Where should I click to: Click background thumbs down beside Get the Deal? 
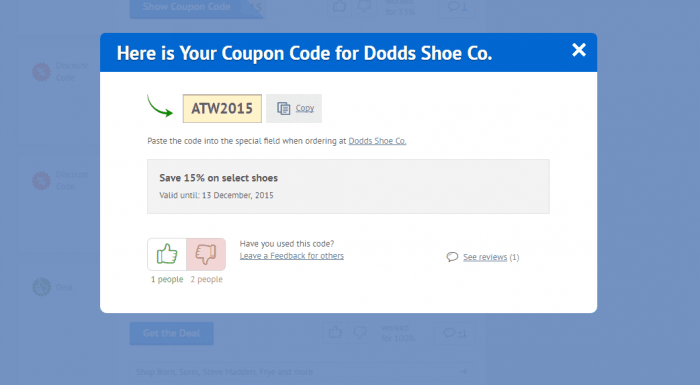coord(359,333)
